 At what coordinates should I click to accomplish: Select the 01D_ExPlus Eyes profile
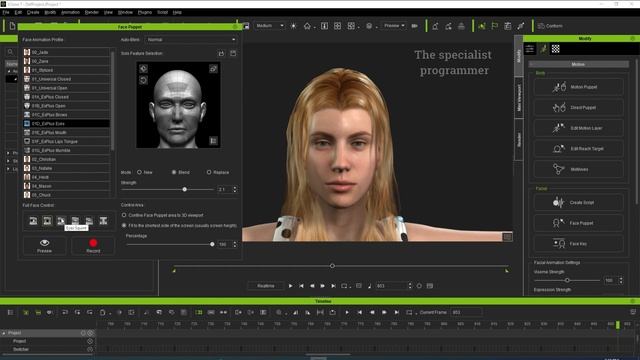tap(67, 123)
